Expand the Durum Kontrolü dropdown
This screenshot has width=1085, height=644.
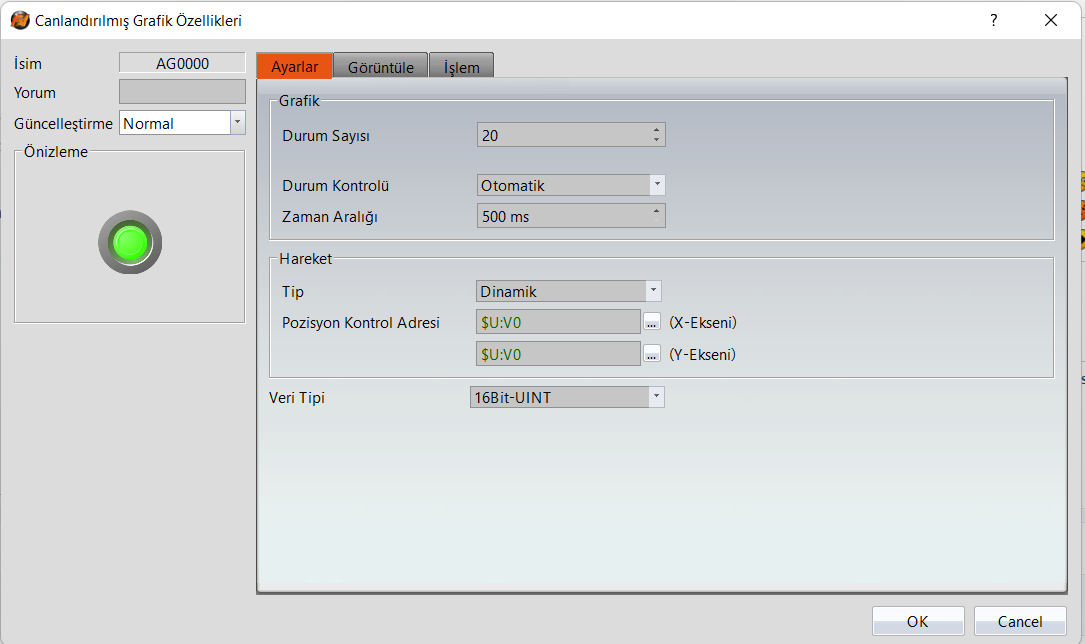point(656,185)
